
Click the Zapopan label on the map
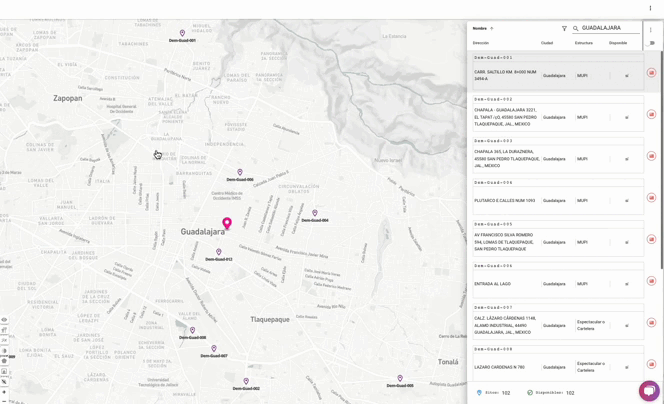pos(68,98)
